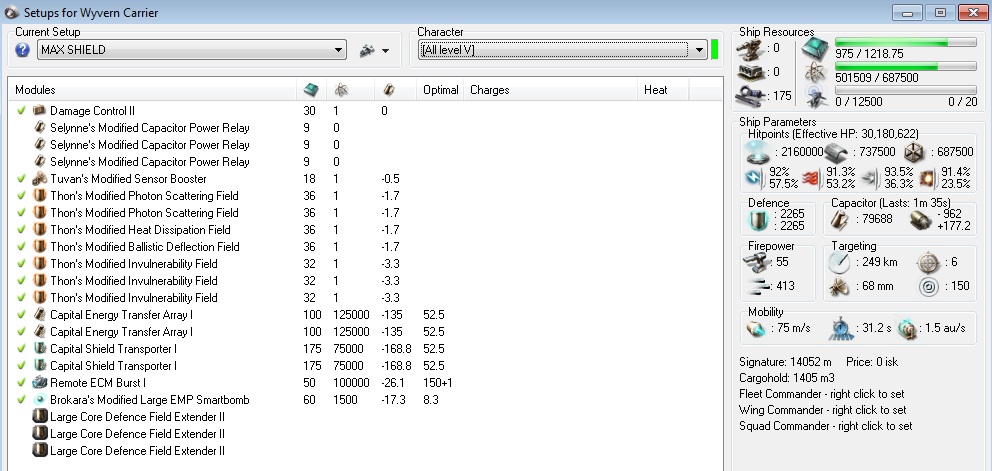Toggle the Damage Control II active checkmark

[x=21, y=111]
